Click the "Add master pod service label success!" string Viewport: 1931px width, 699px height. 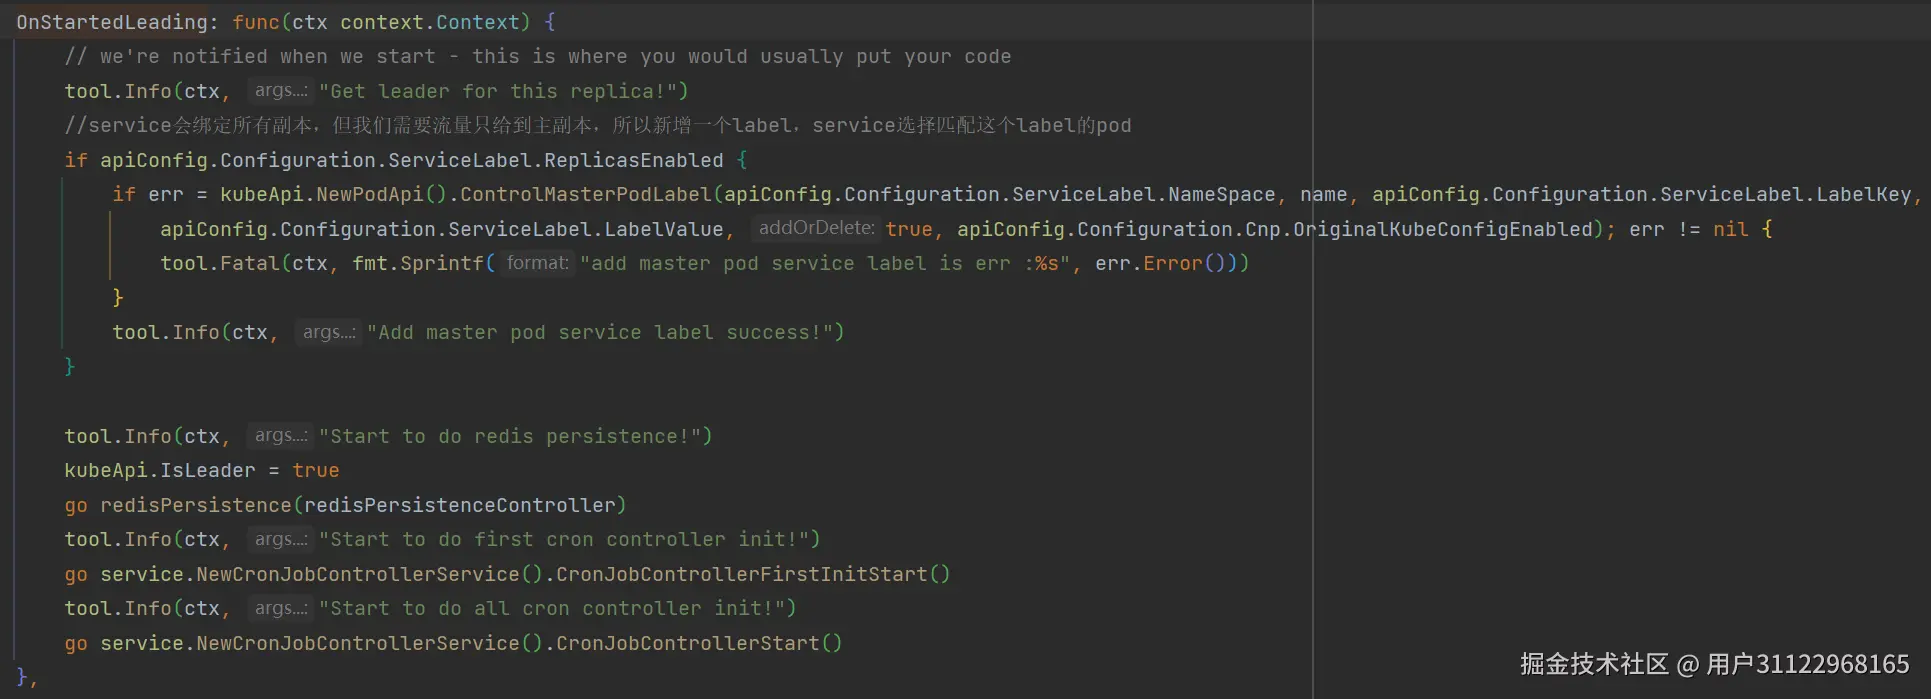point(605,332)
